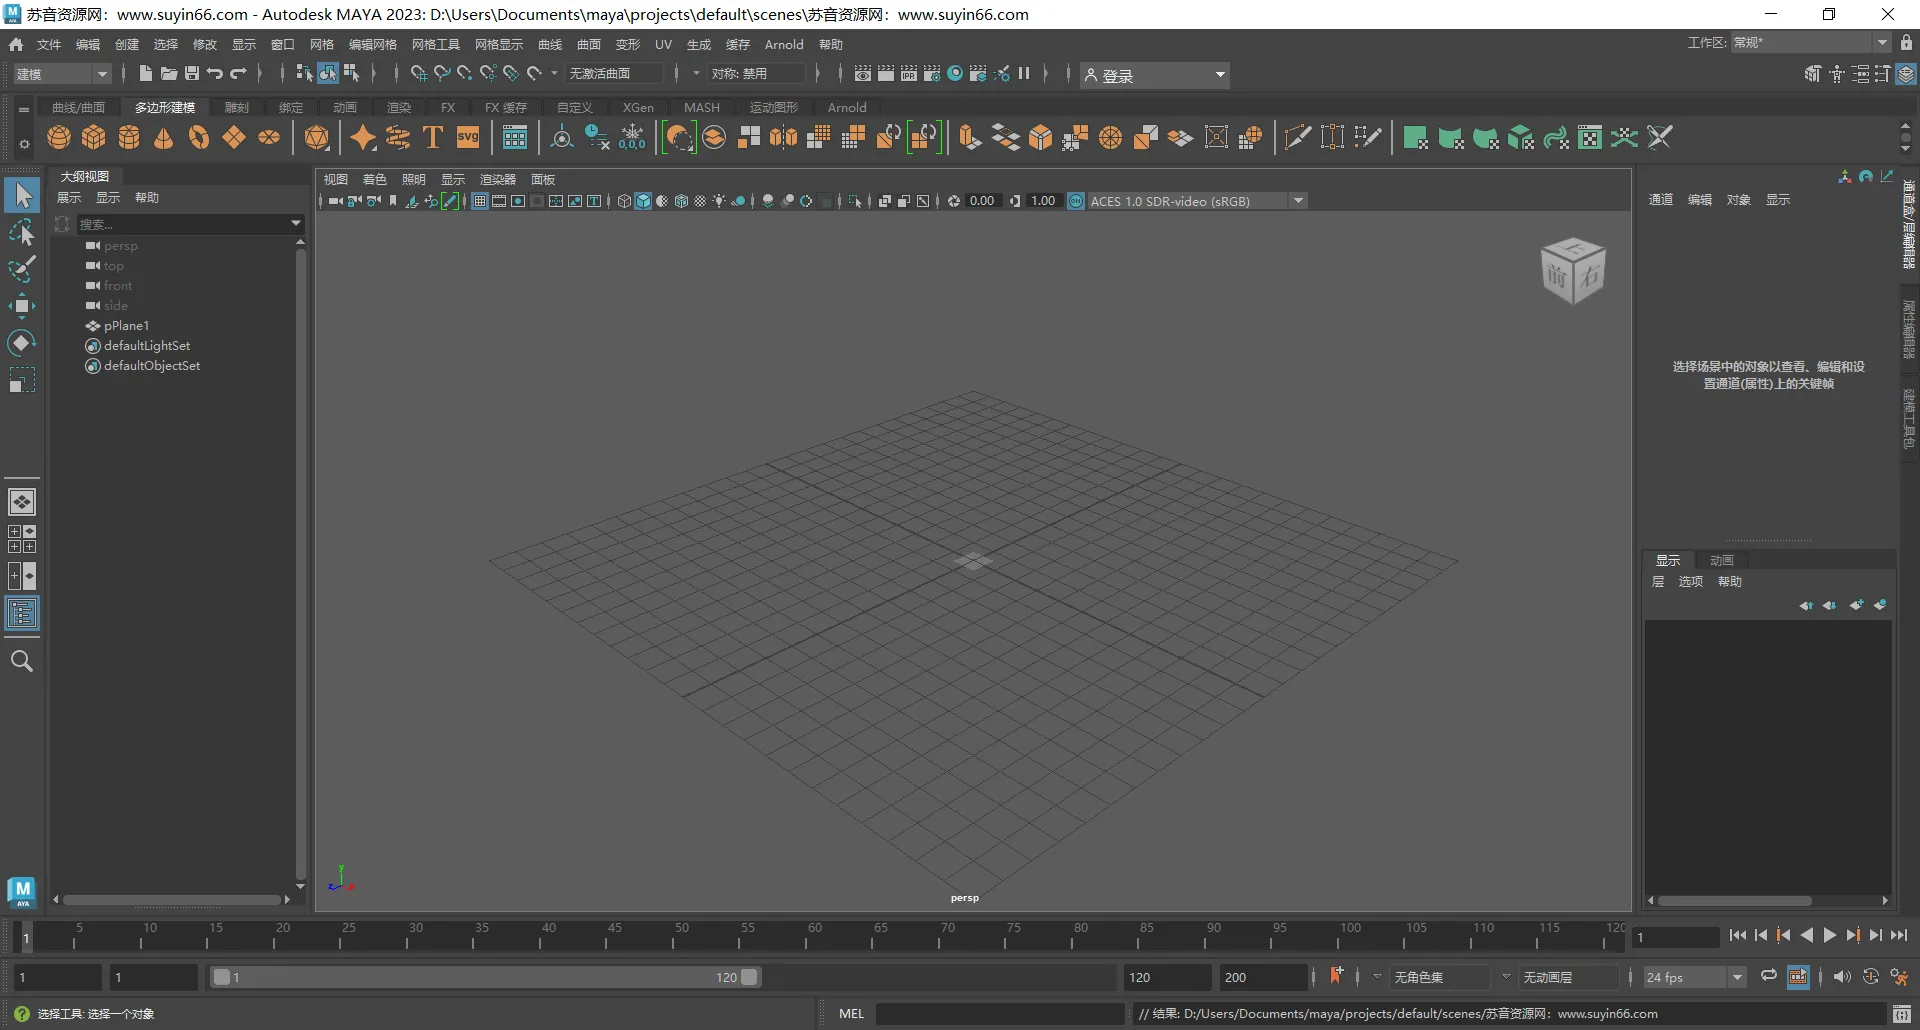Viewport: 1920px width, 1030px height.
Task: Toggle viewport lighting with the bulb icon
Action: coord(718,200)
